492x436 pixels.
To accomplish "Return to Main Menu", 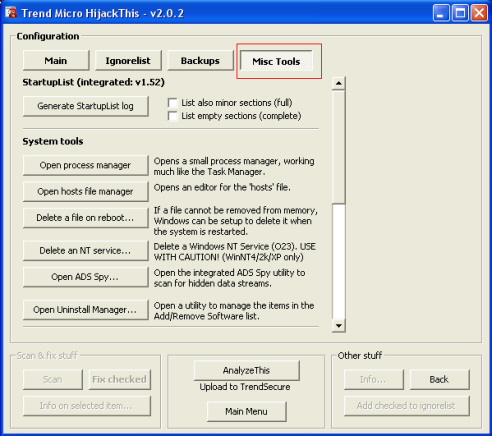I will click(246, 411).
